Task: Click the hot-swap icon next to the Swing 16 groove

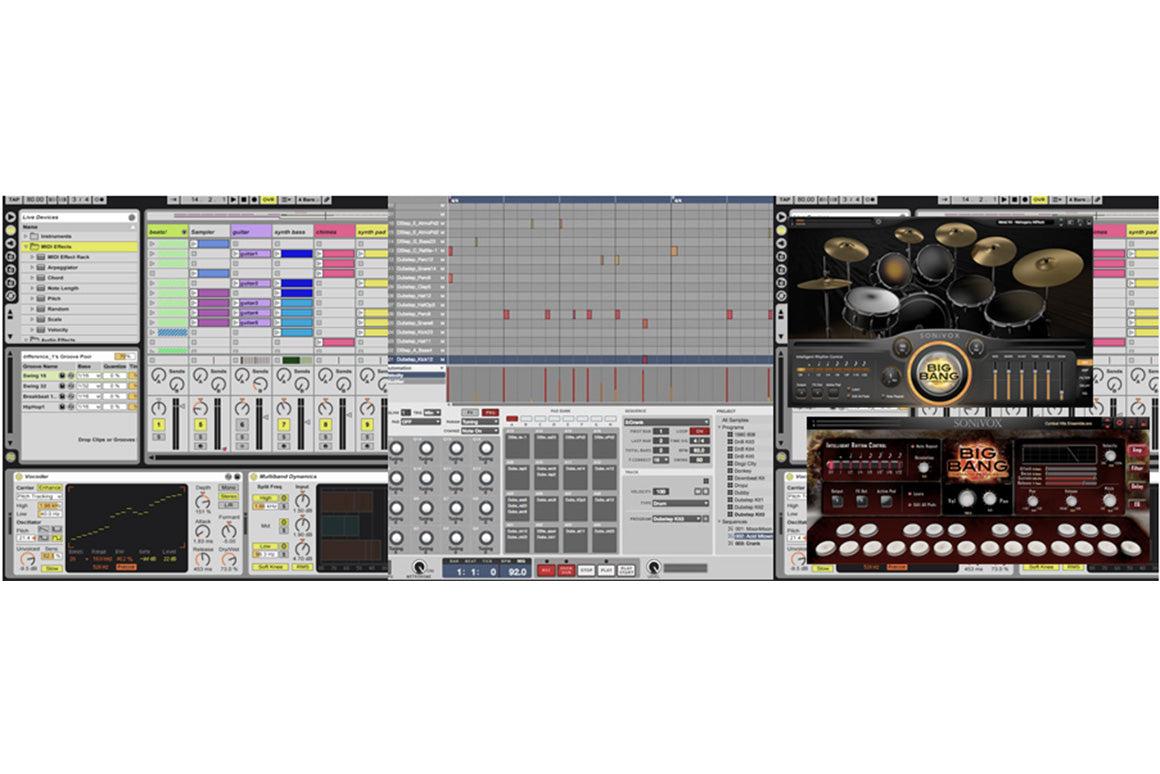Action: coord(71,376)
